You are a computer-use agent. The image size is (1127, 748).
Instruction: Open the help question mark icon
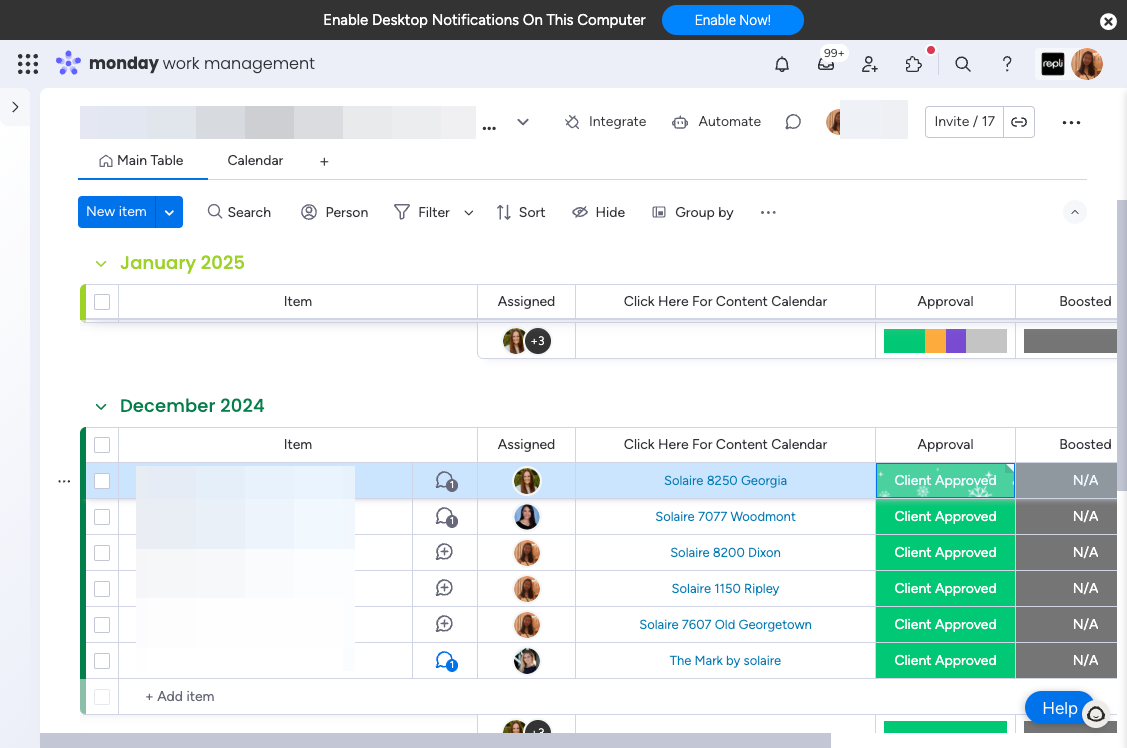click(1007, 64)
